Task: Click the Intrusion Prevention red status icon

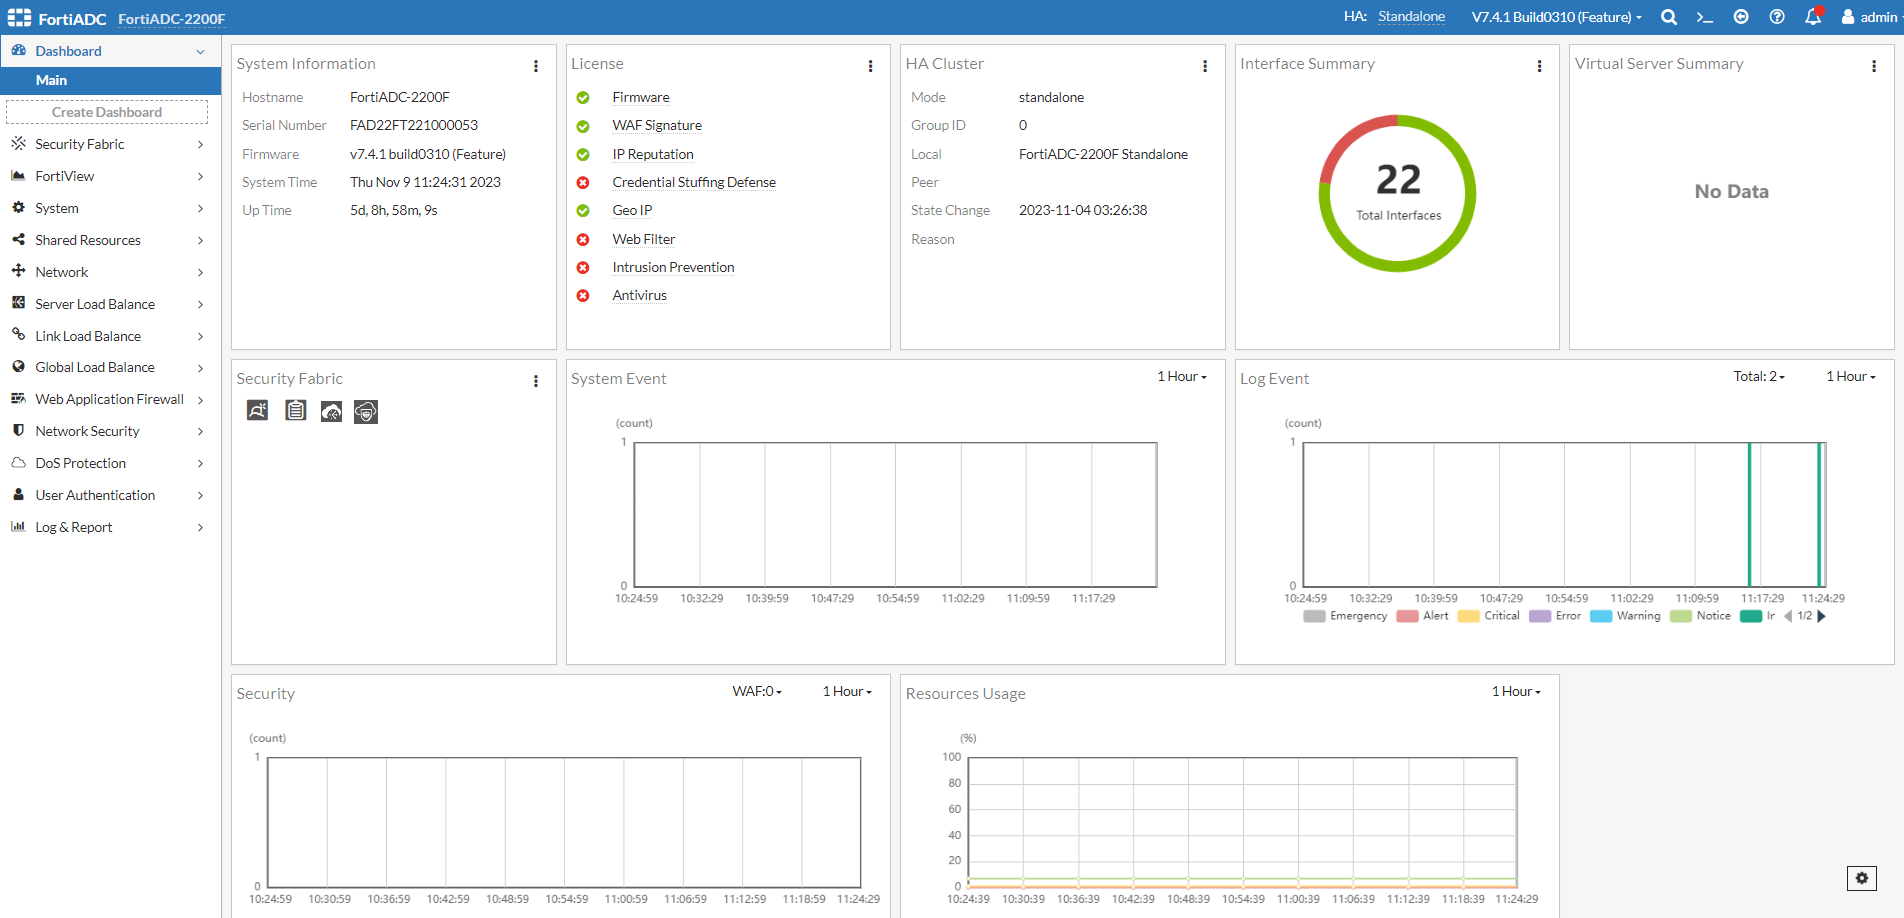Action: point(583,268)
